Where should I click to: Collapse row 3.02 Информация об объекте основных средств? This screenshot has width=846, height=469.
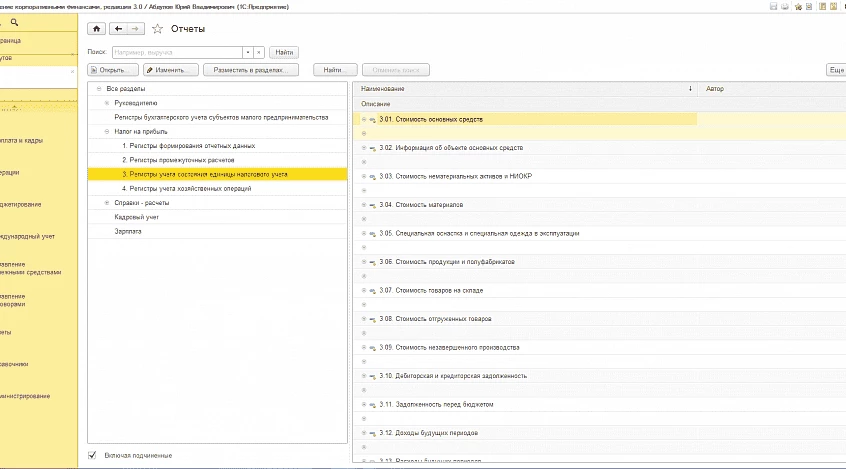point(364,147)
